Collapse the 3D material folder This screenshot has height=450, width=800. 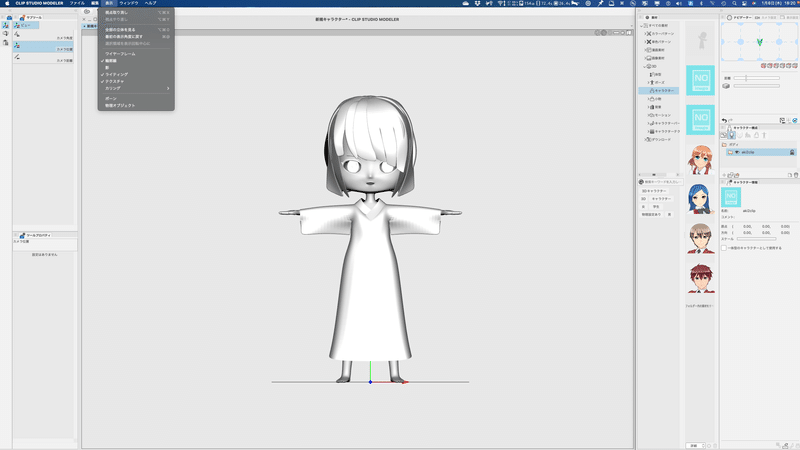click(x=644, y=66)
